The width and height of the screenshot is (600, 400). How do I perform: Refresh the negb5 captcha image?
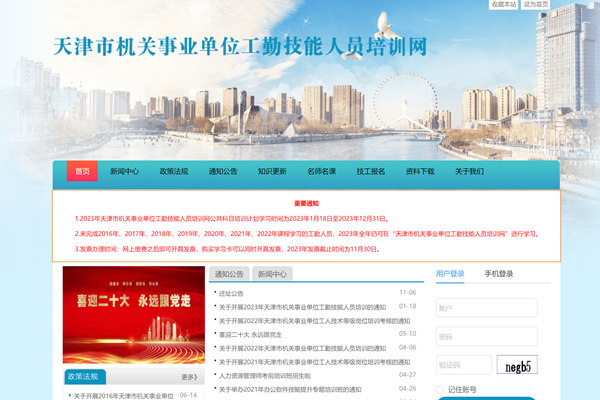click(517, 365)
